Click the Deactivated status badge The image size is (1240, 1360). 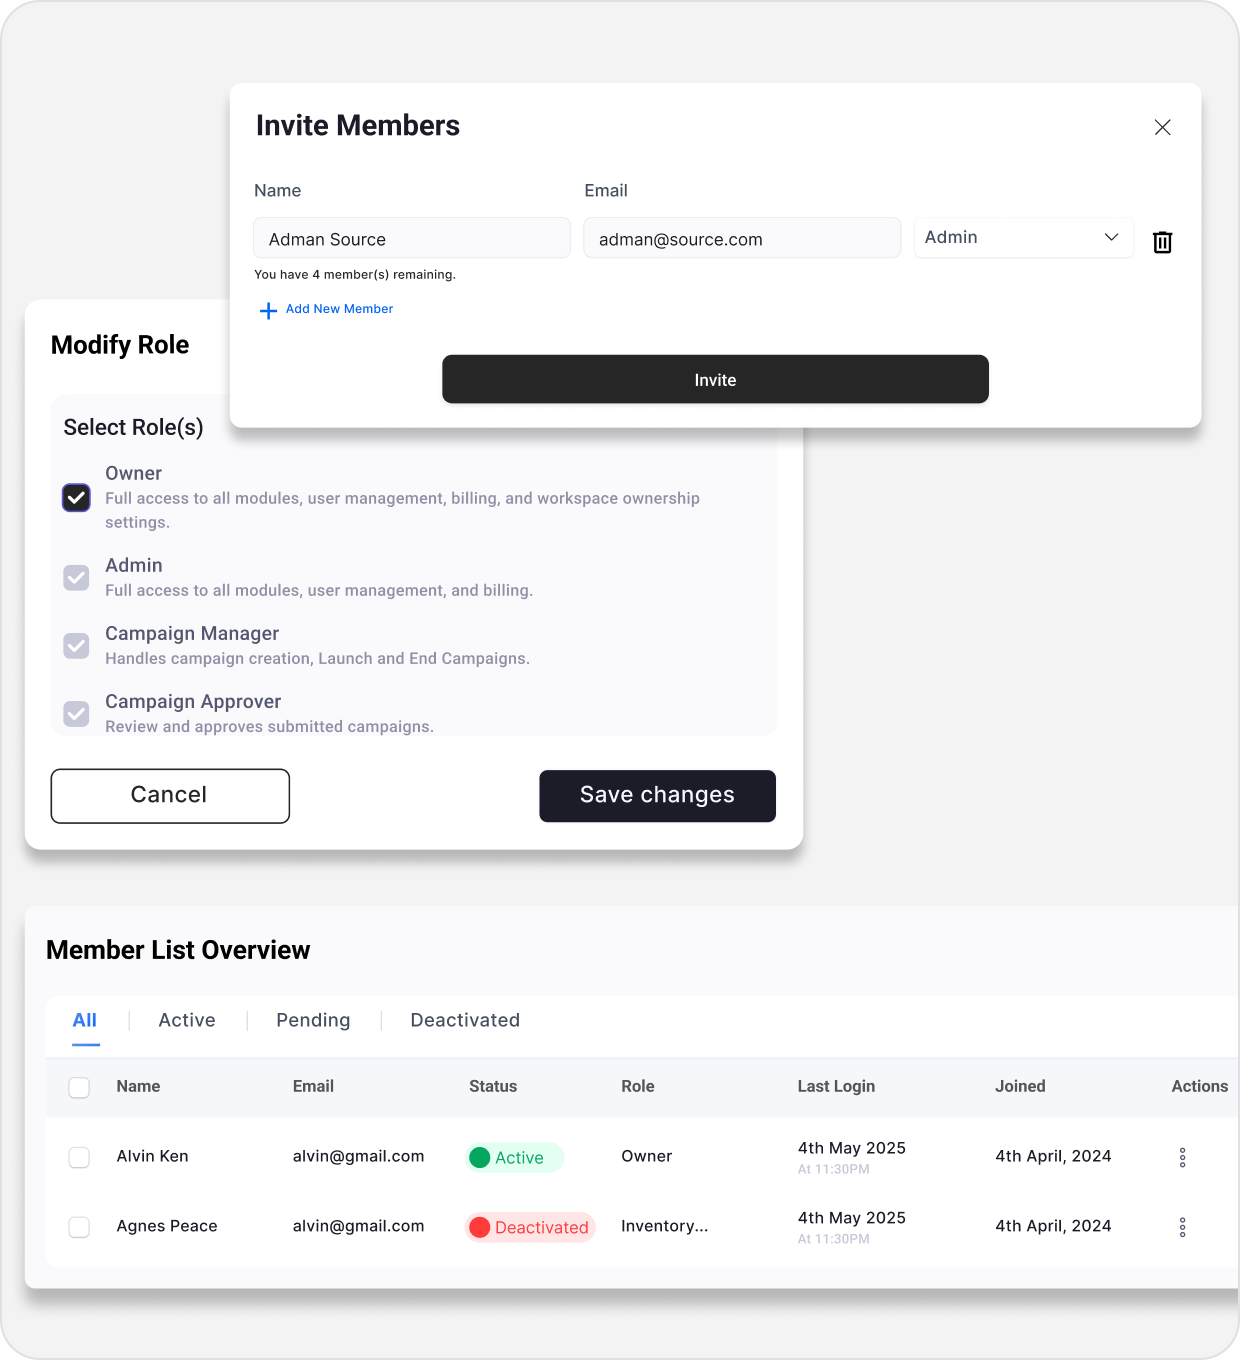tap(530, 1227)
